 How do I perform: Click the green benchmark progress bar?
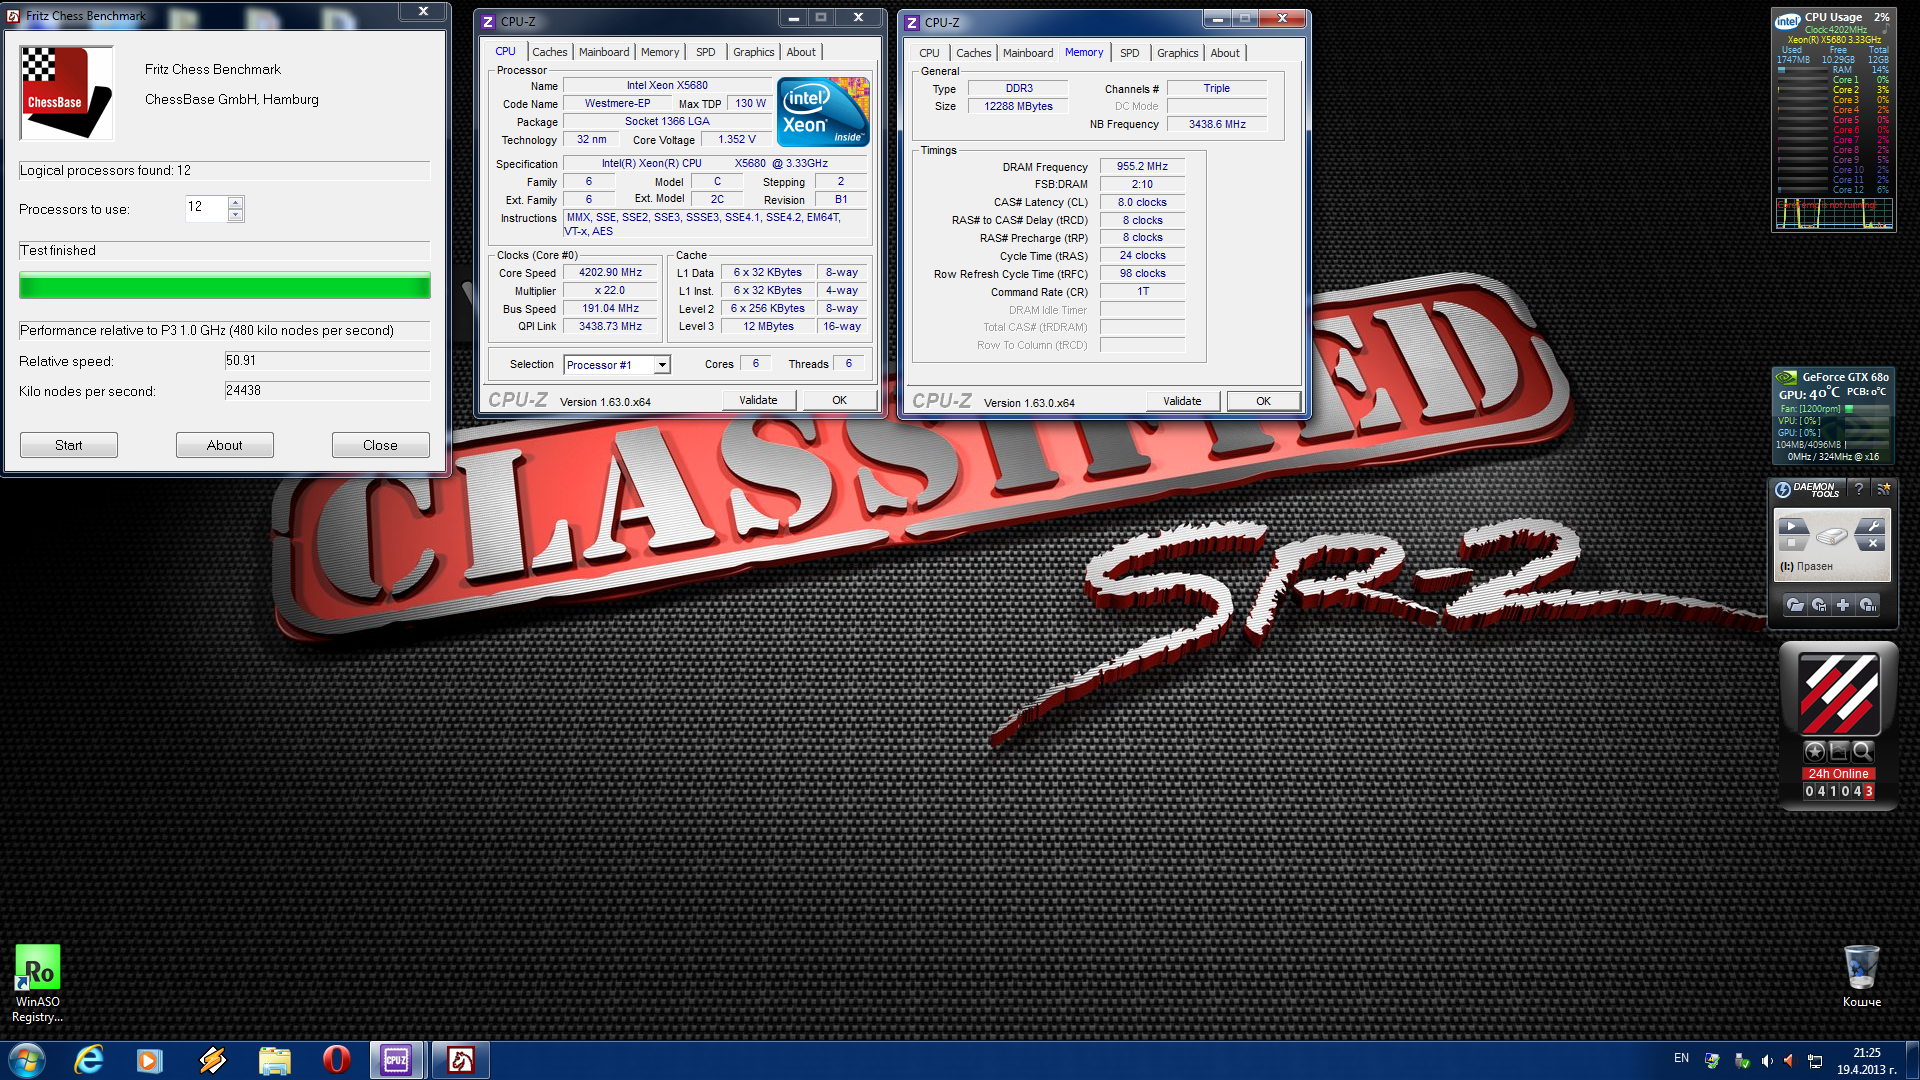click(x=224, y=286)
